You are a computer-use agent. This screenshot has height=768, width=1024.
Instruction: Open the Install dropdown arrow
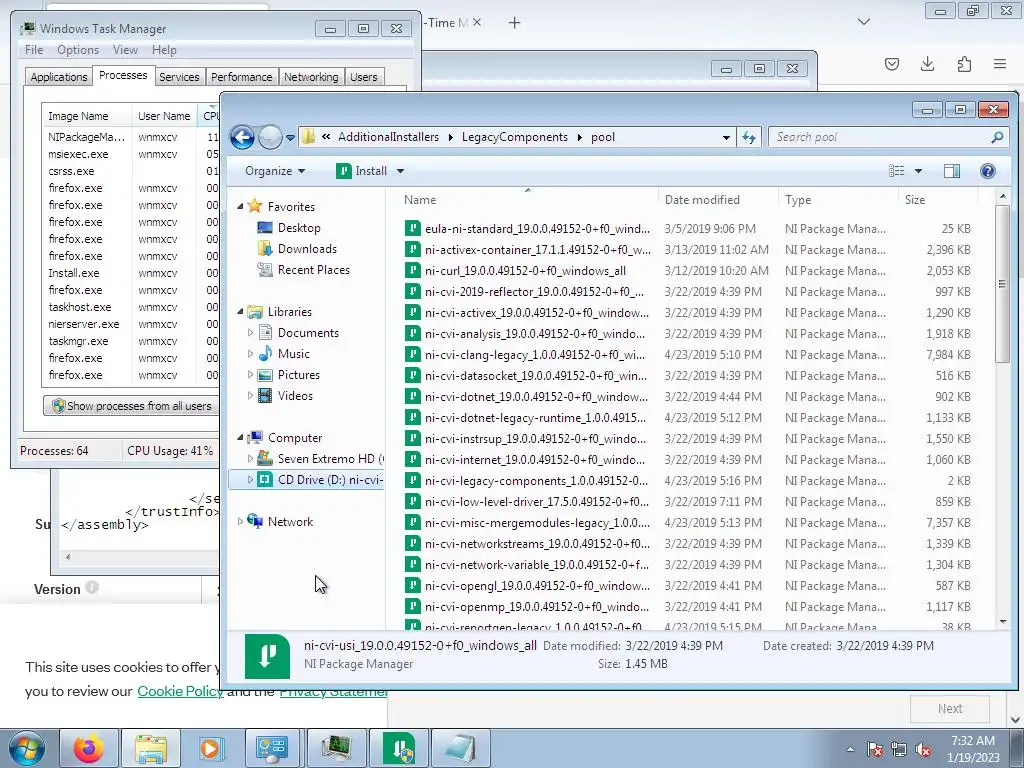click(400, 171)
